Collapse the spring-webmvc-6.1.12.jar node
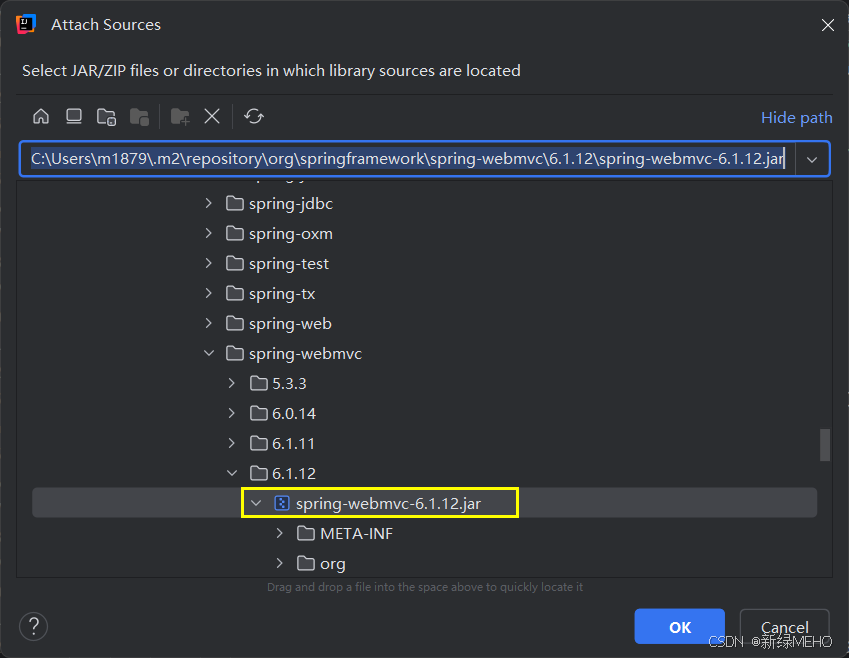Viewport: 849px width, 658px height. [x=256, y=503]
